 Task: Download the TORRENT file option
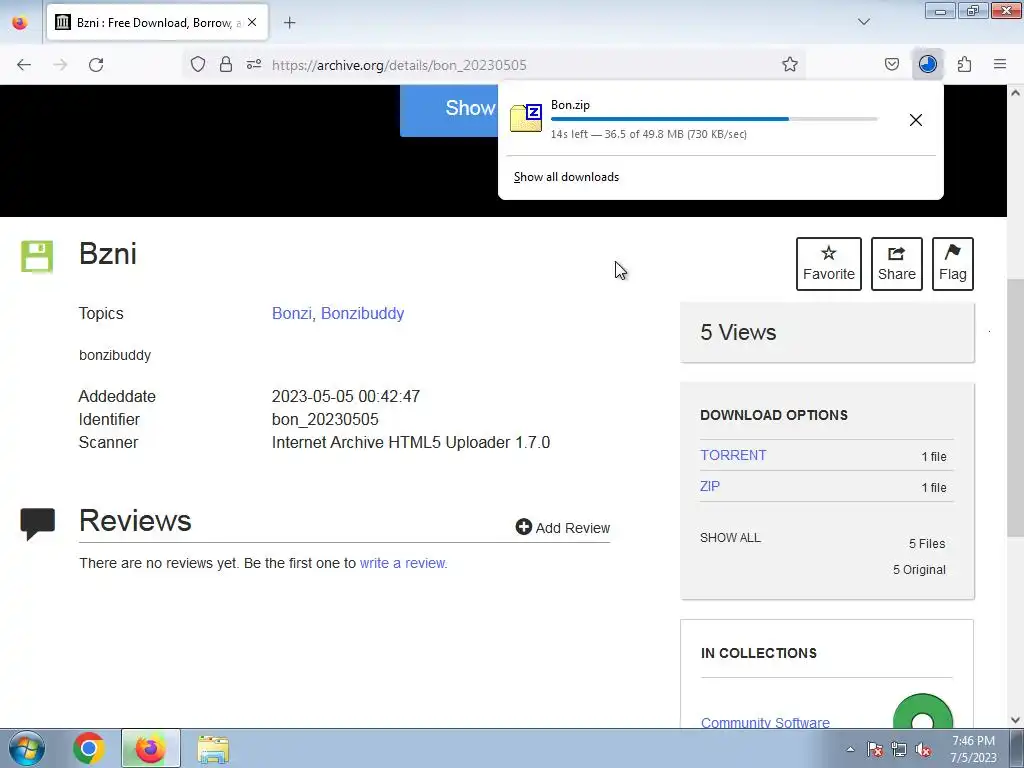733,455
